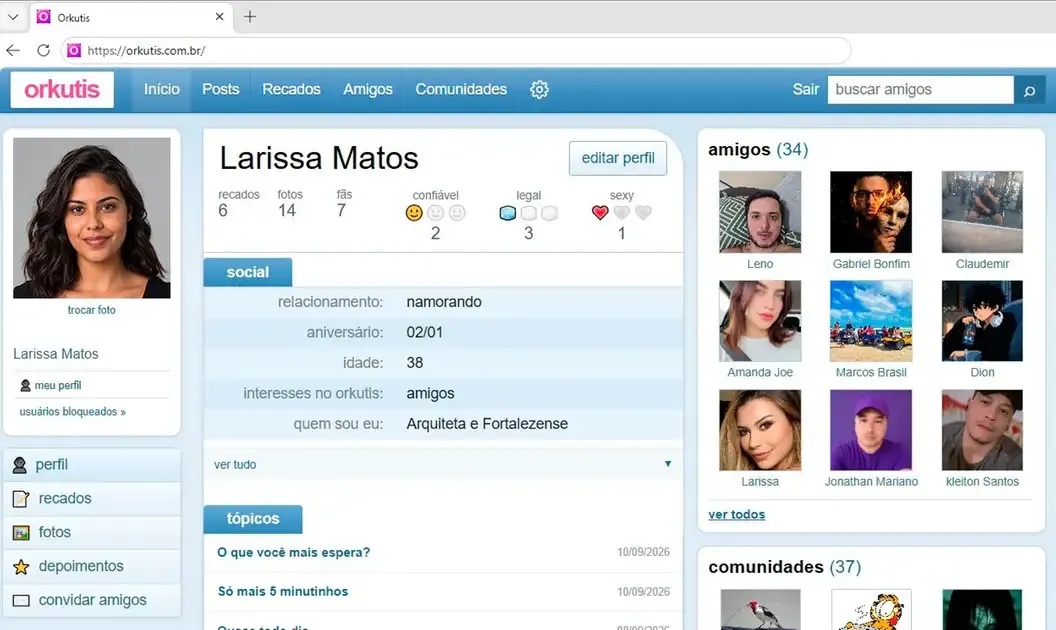
Task: Click the site icon in the address bar
Action: click(x=74, y=51)
